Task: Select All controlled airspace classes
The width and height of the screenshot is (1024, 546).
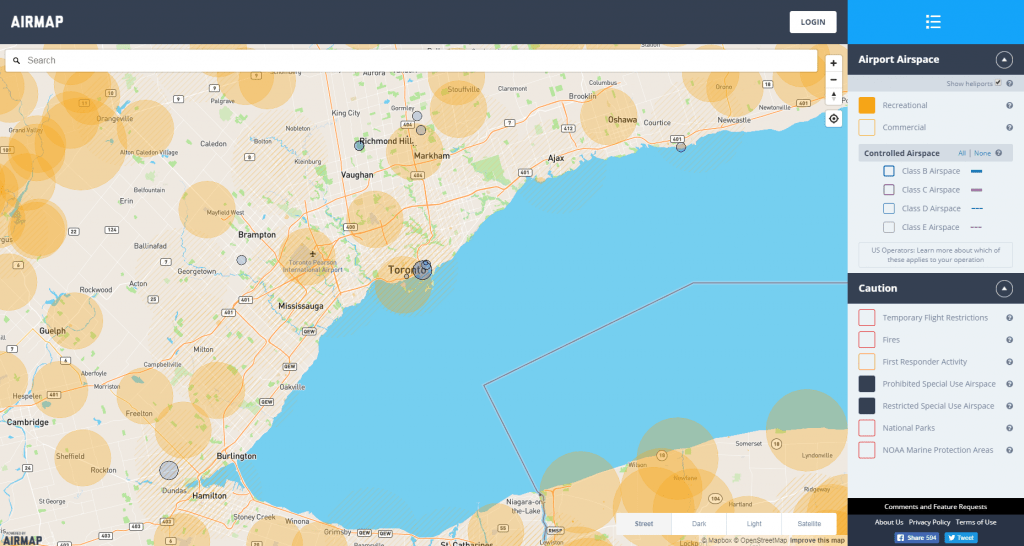Action: [x=962, y=153]
